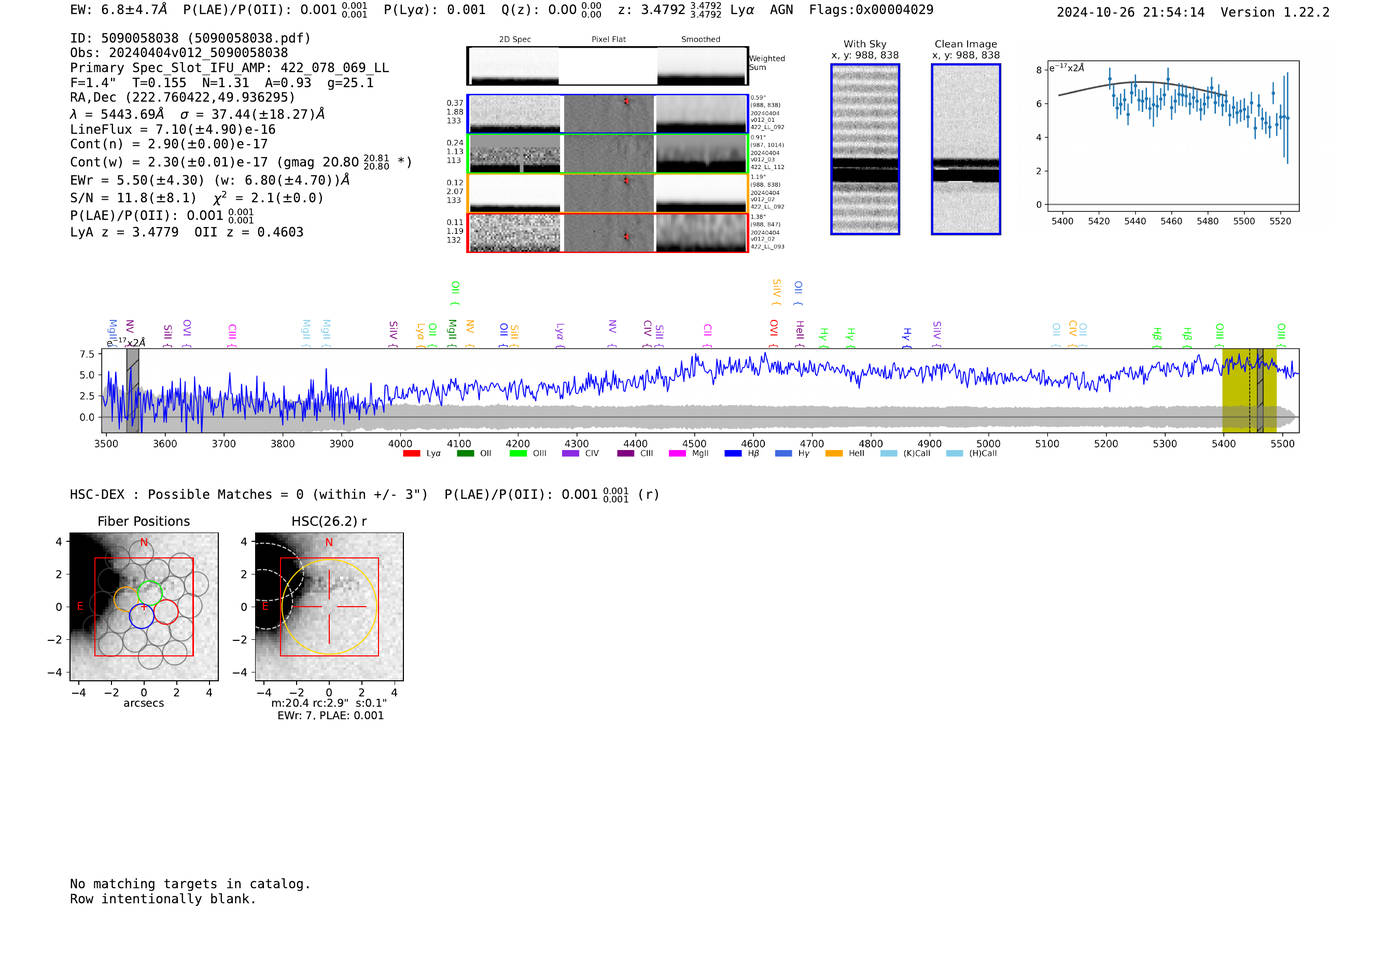Click the F=1.4" T=0.155 N=1.31 line
This screenshot has height=953, width=1400.
click(x=222, y=83)
